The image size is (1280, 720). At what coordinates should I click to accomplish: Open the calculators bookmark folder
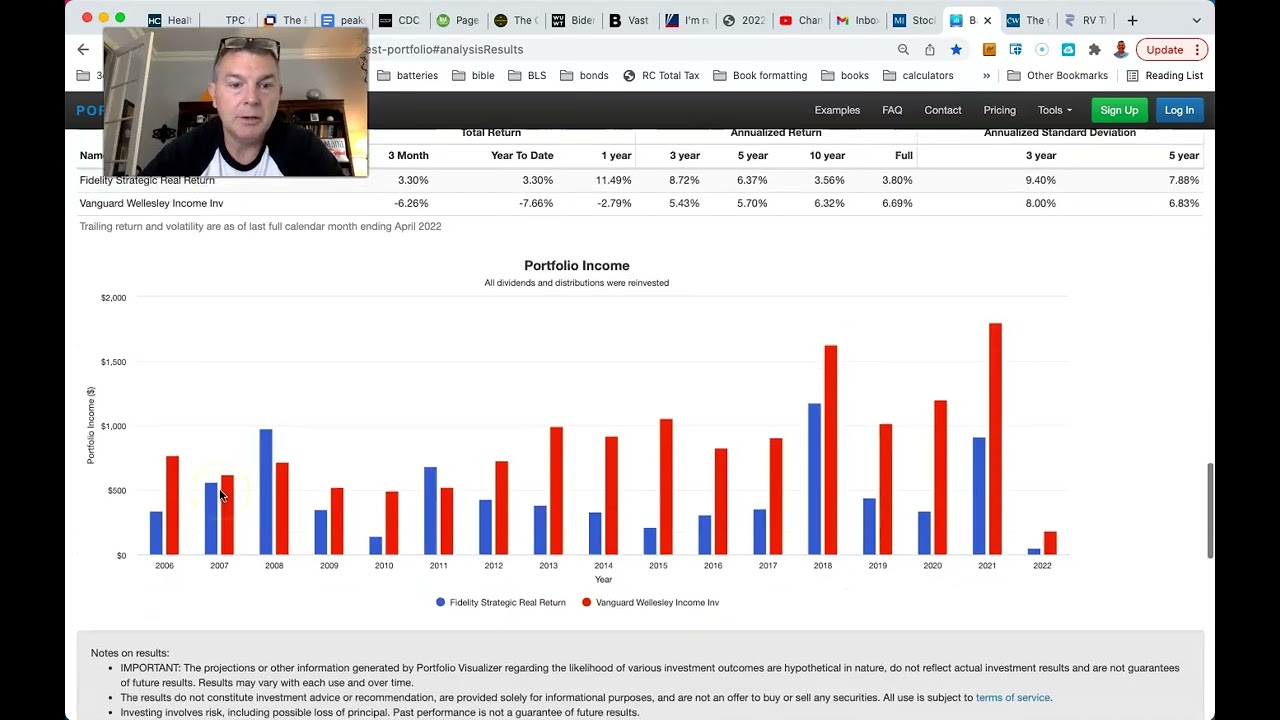[918, 75]
